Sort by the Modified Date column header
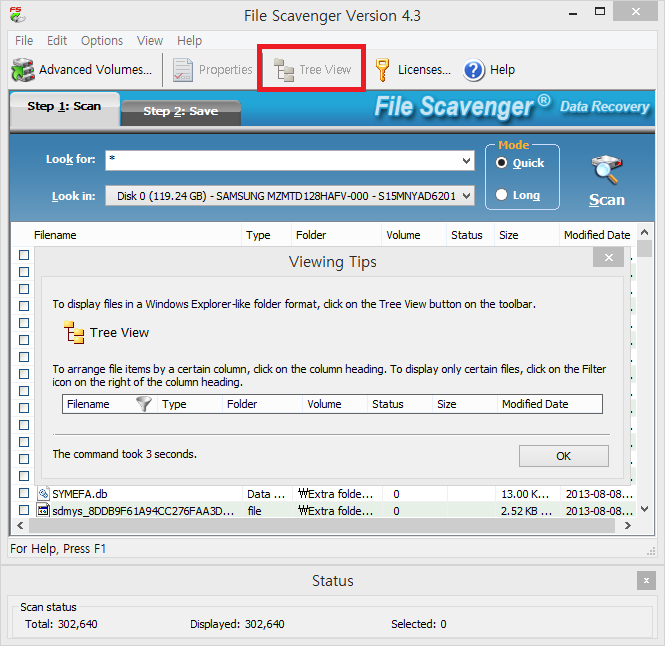Image resolution: width=665 pixels, height=646 pixels. 597,235
